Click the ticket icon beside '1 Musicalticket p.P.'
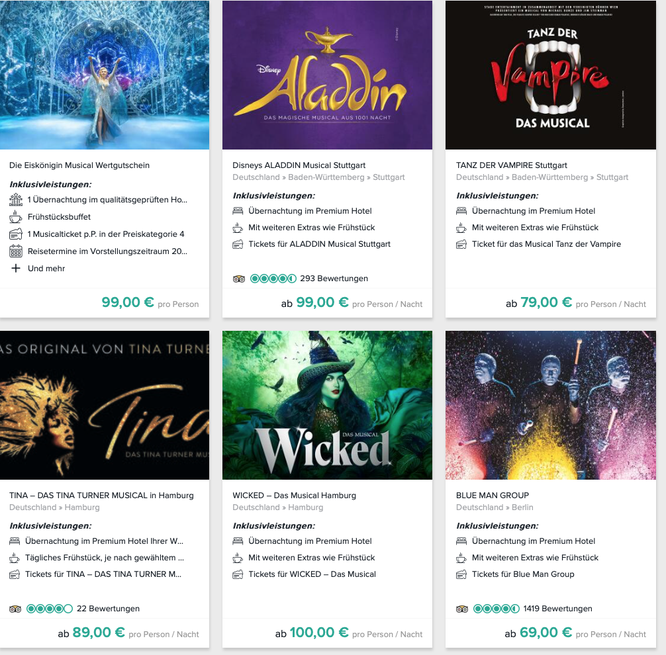The width and height of the screenshot is (666, 655). (x=16, y=234)
